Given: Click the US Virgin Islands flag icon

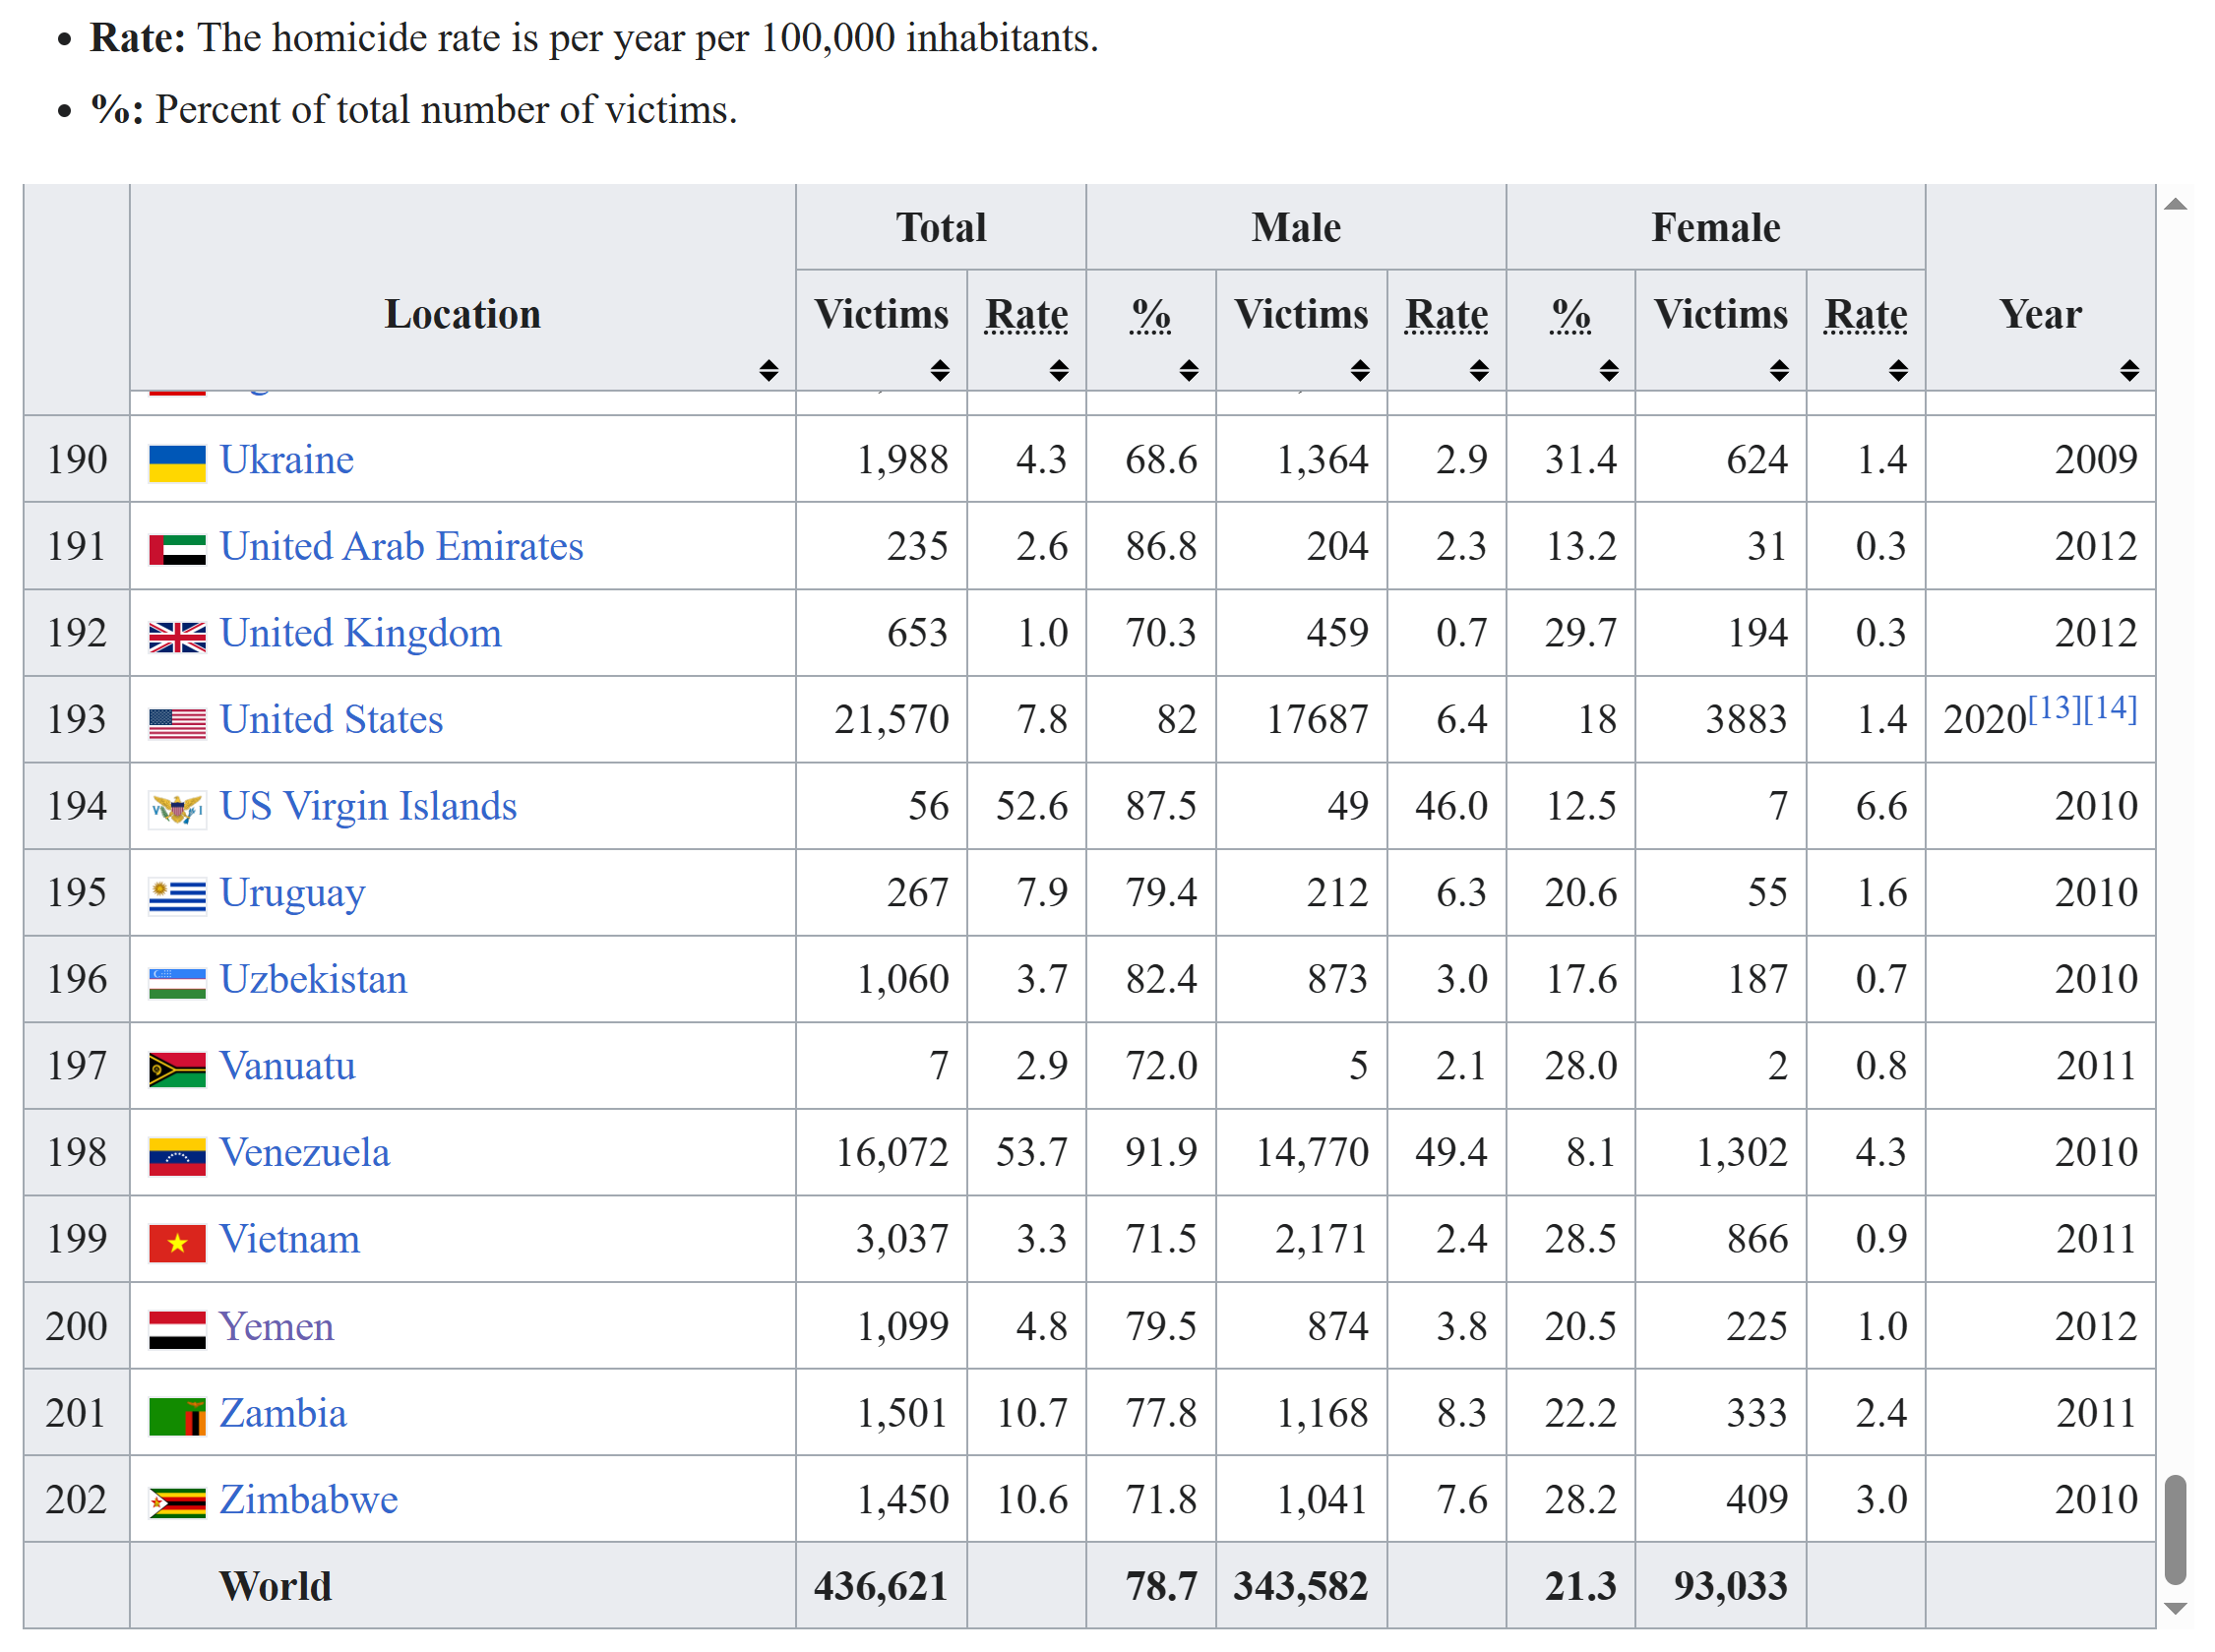Looking at the screenshot, I should tap(177, 809).
